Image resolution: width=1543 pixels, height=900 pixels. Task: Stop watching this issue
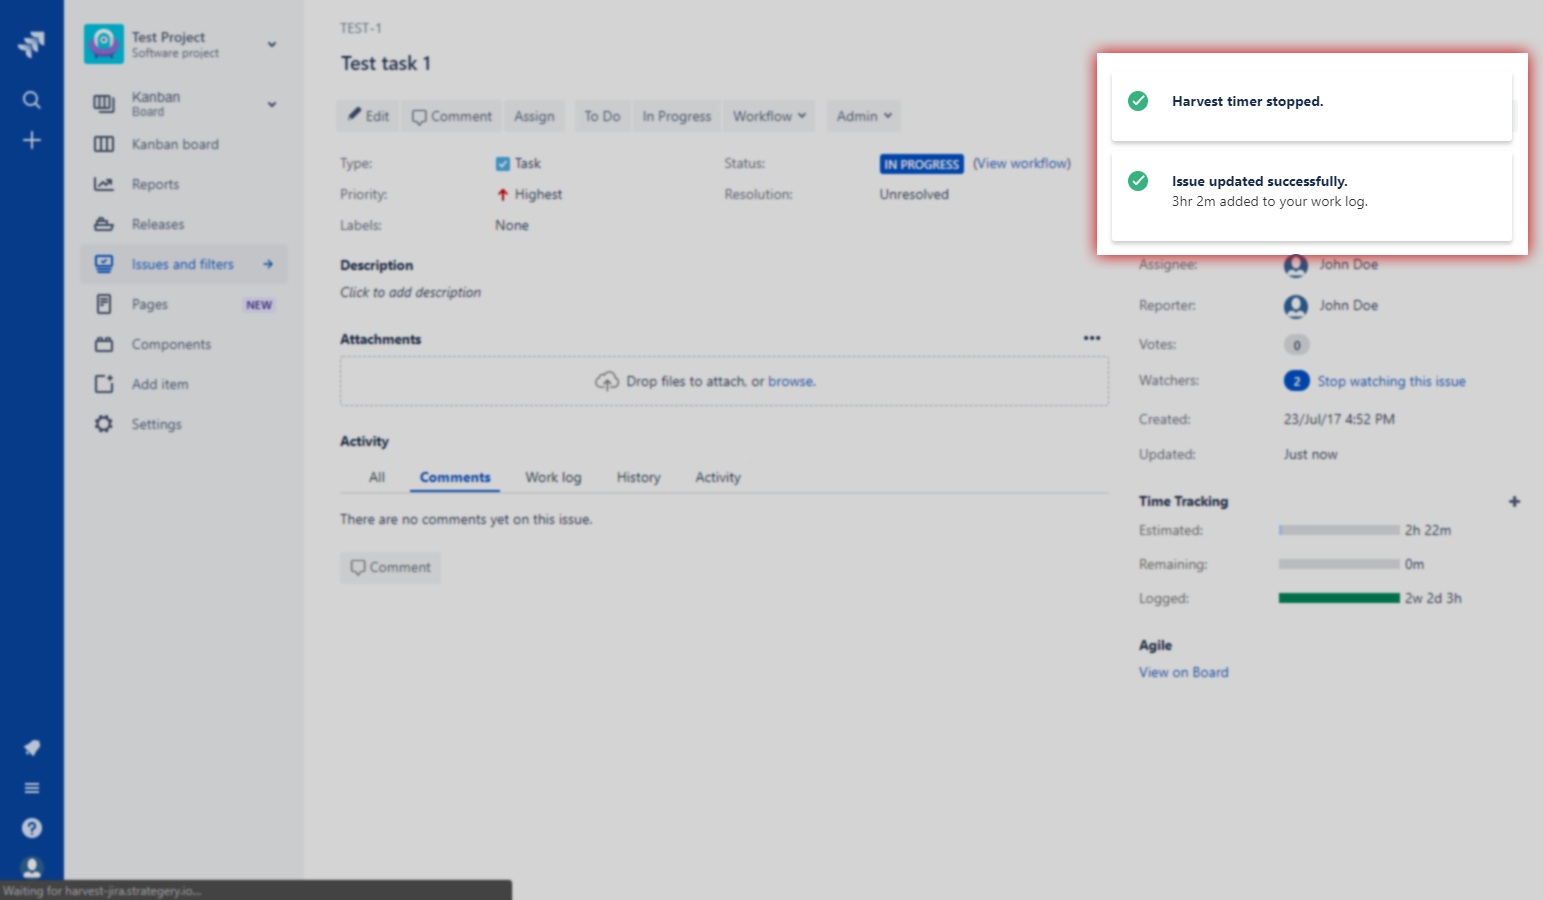pos(1391,381)
